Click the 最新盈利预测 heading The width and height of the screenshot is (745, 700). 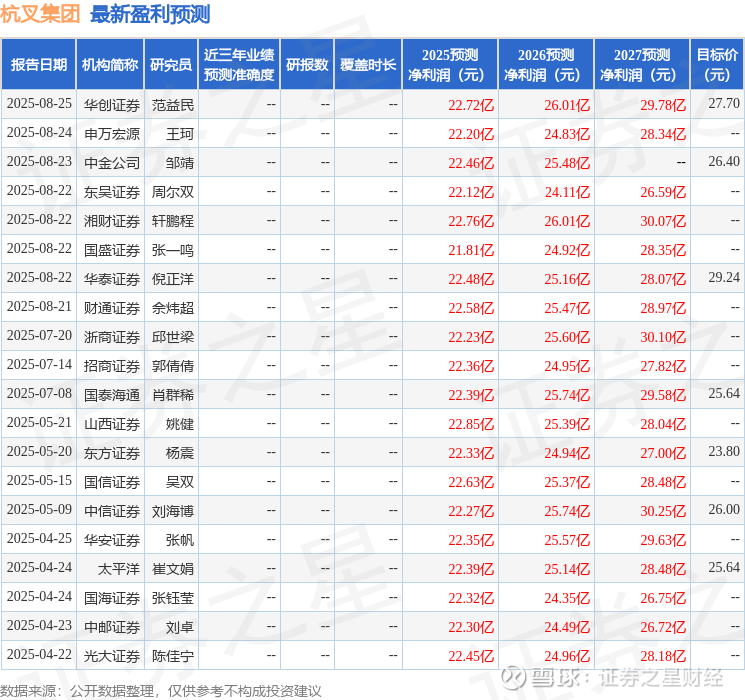tap(150, 14)
